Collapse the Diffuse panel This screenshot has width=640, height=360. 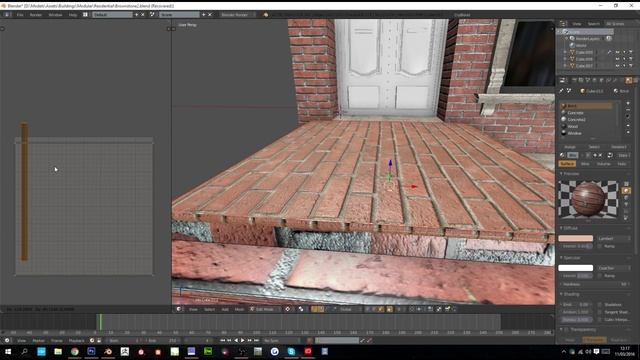pos(562,228)
